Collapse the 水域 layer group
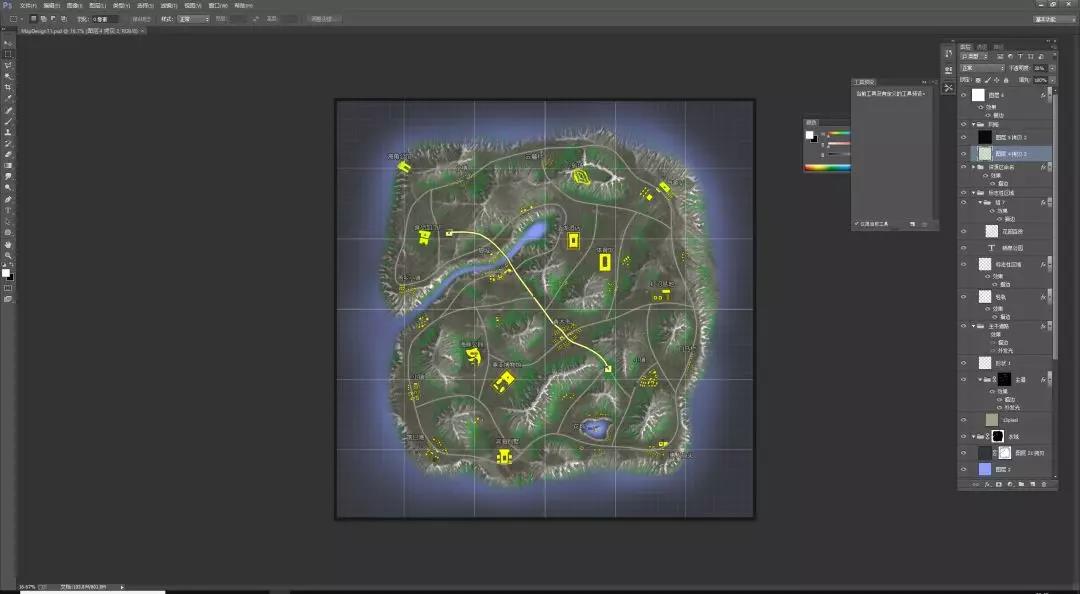 tap(973, 436)
